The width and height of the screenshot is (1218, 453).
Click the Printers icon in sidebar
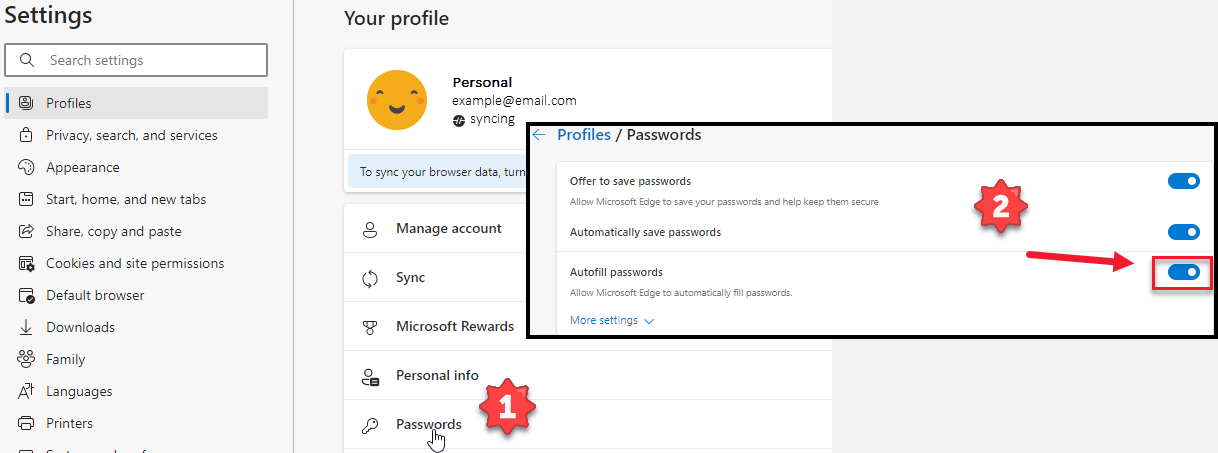coord(26,423)
